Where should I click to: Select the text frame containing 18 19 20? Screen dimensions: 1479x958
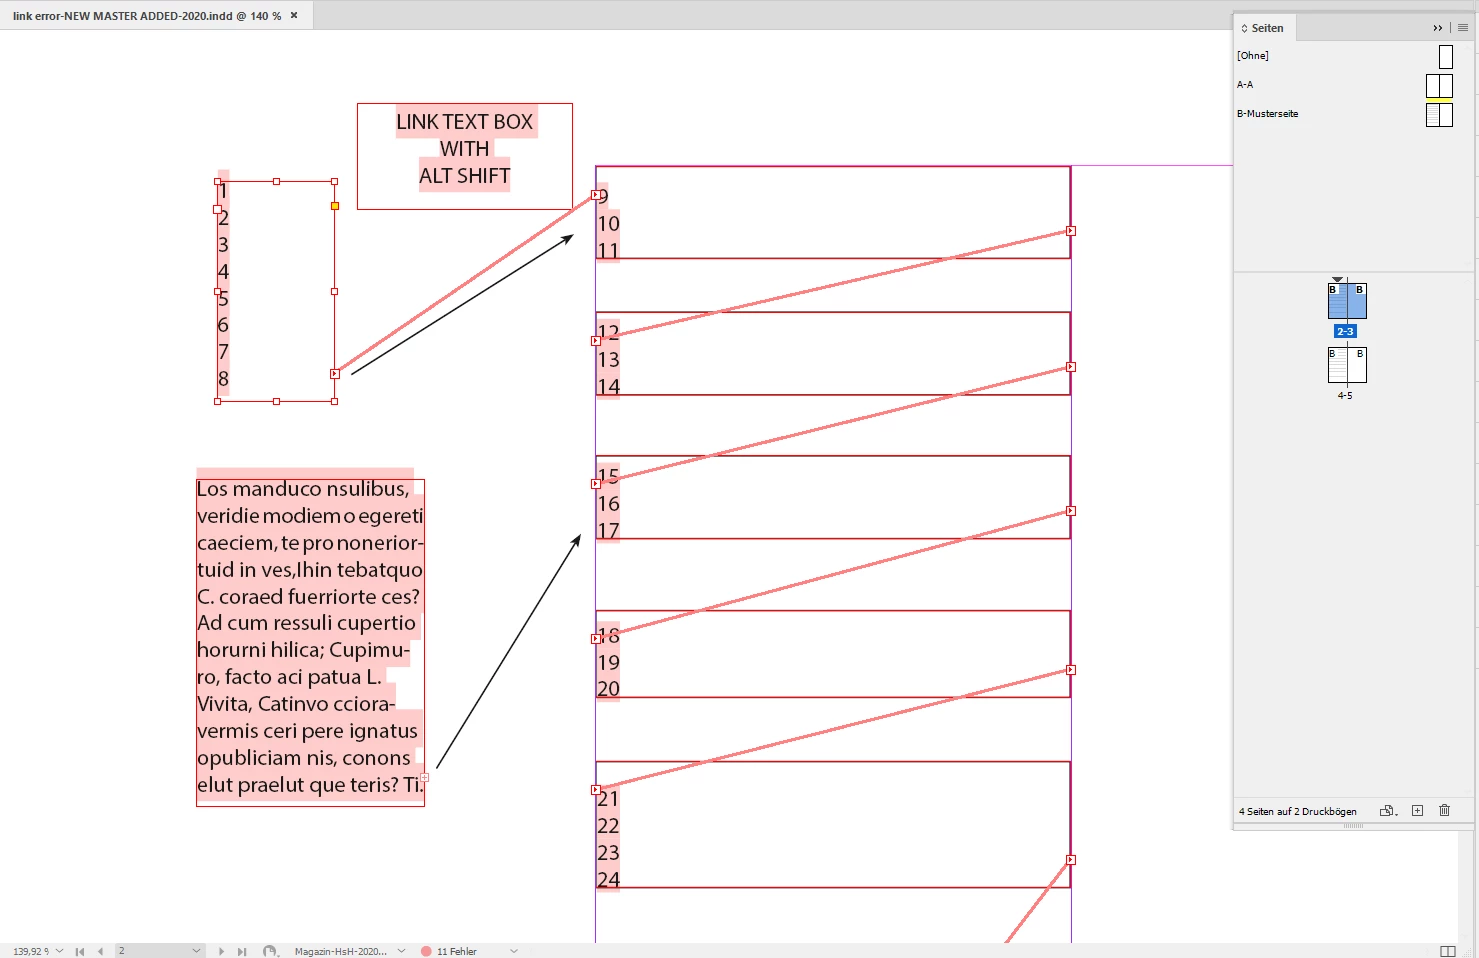pyautogui.click(x=833, y=654)
